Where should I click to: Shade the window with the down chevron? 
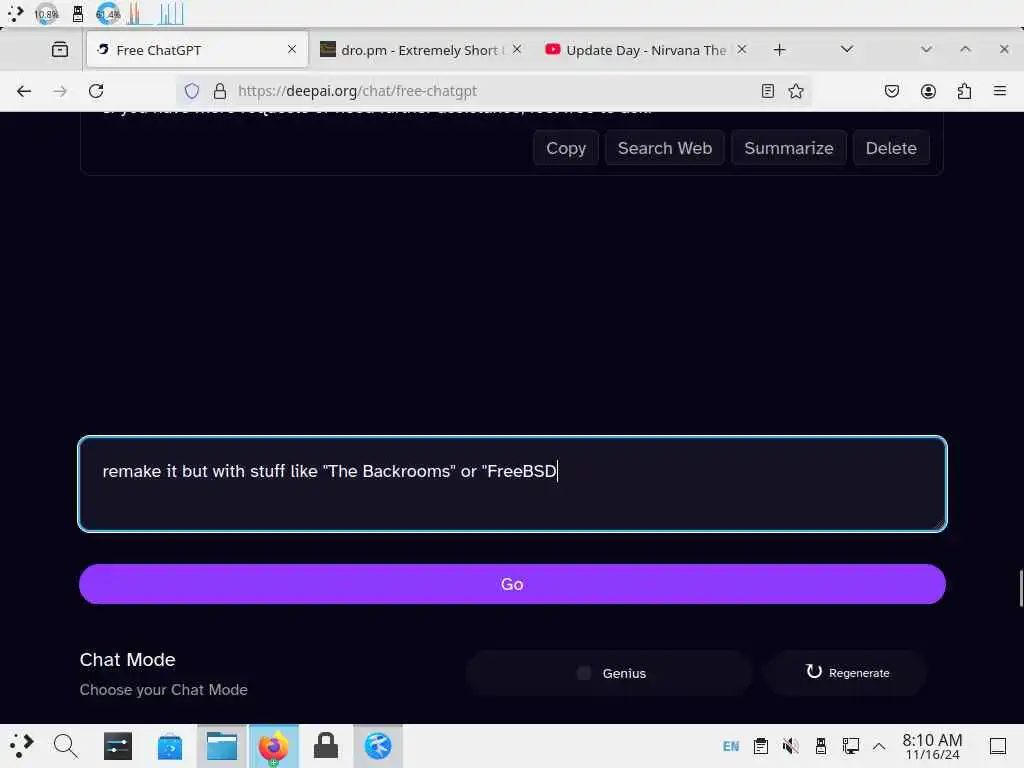pyautogui.click(x=926, y=50)
